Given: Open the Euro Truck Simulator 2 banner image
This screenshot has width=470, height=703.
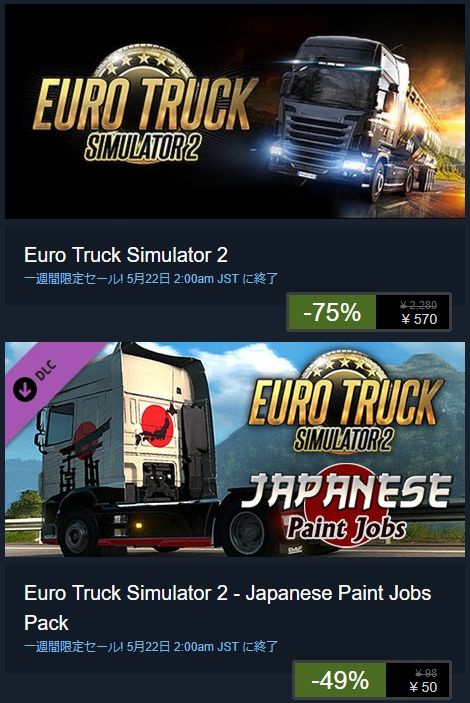Looking at the screenshot, I should 235,111.
